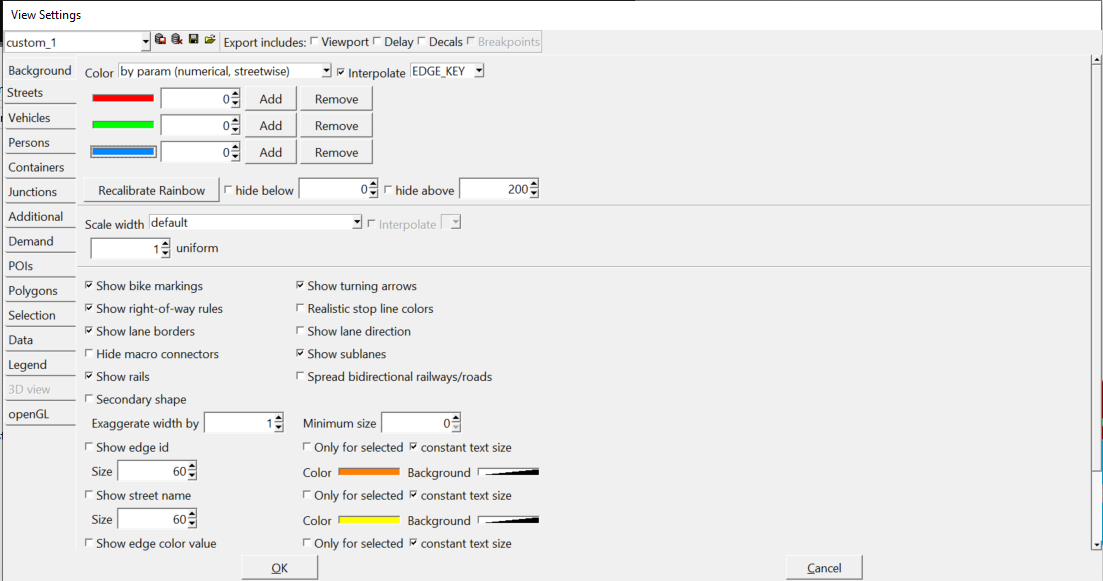The height and width of the screenshot is (581, 1103).
Task: Enable the hide above checkbox
Action: click(388, 190)
